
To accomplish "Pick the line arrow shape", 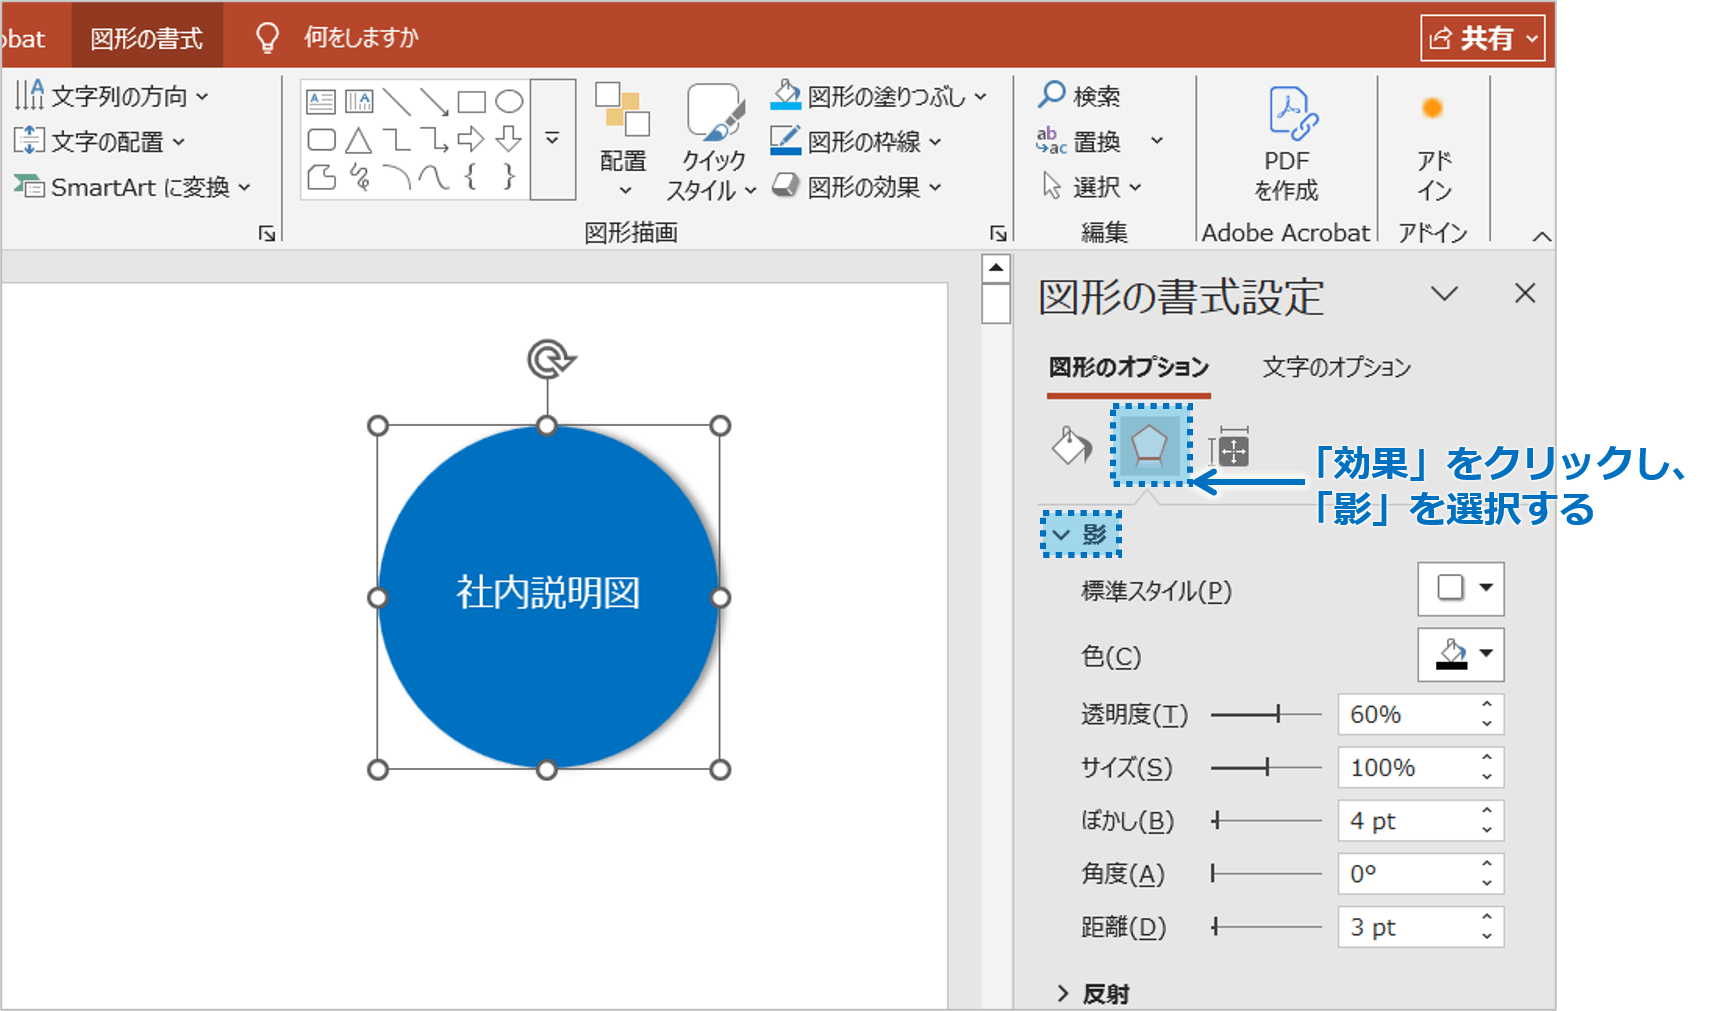I will (434, 101).
